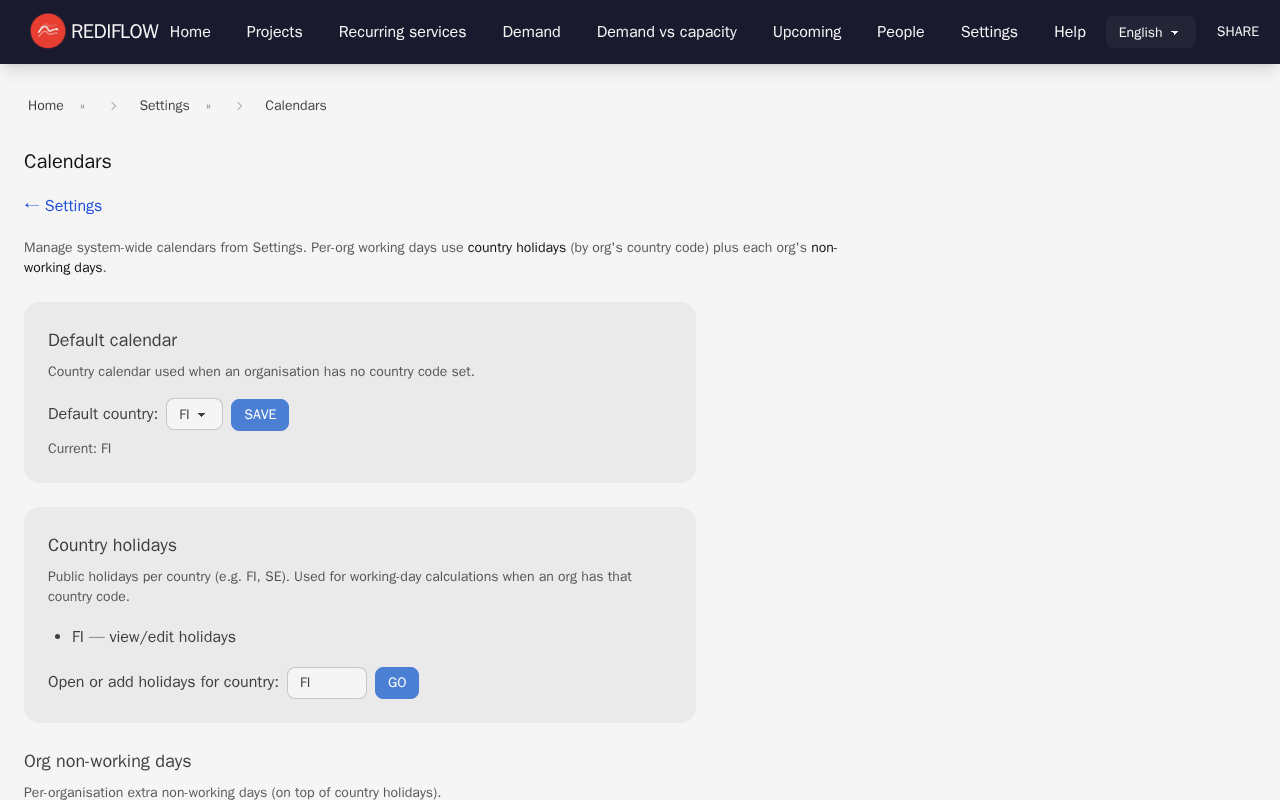Open FI view/edit holidays entry
The image size is (1280, 800).
pyautogui.click(x=155, y=637)
